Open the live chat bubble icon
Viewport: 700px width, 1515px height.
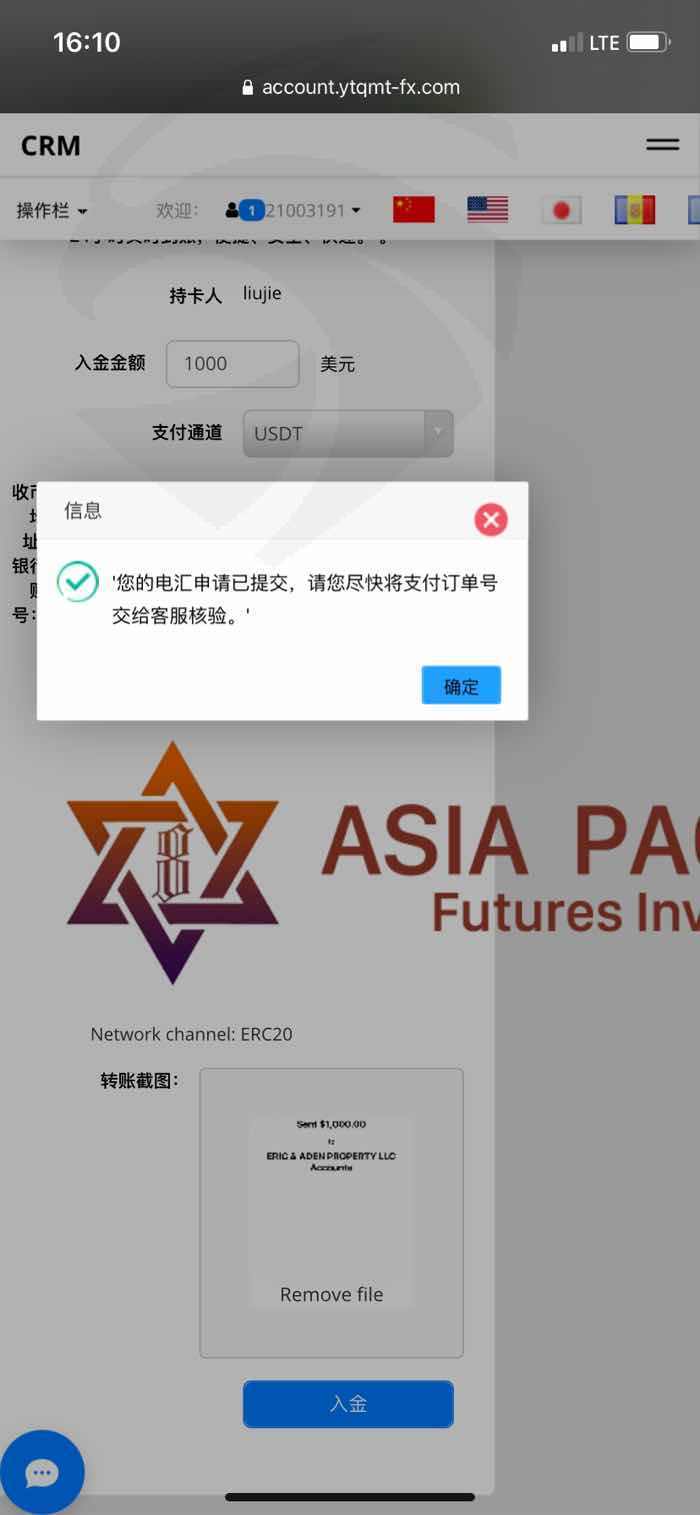(x=42, y=1472)
